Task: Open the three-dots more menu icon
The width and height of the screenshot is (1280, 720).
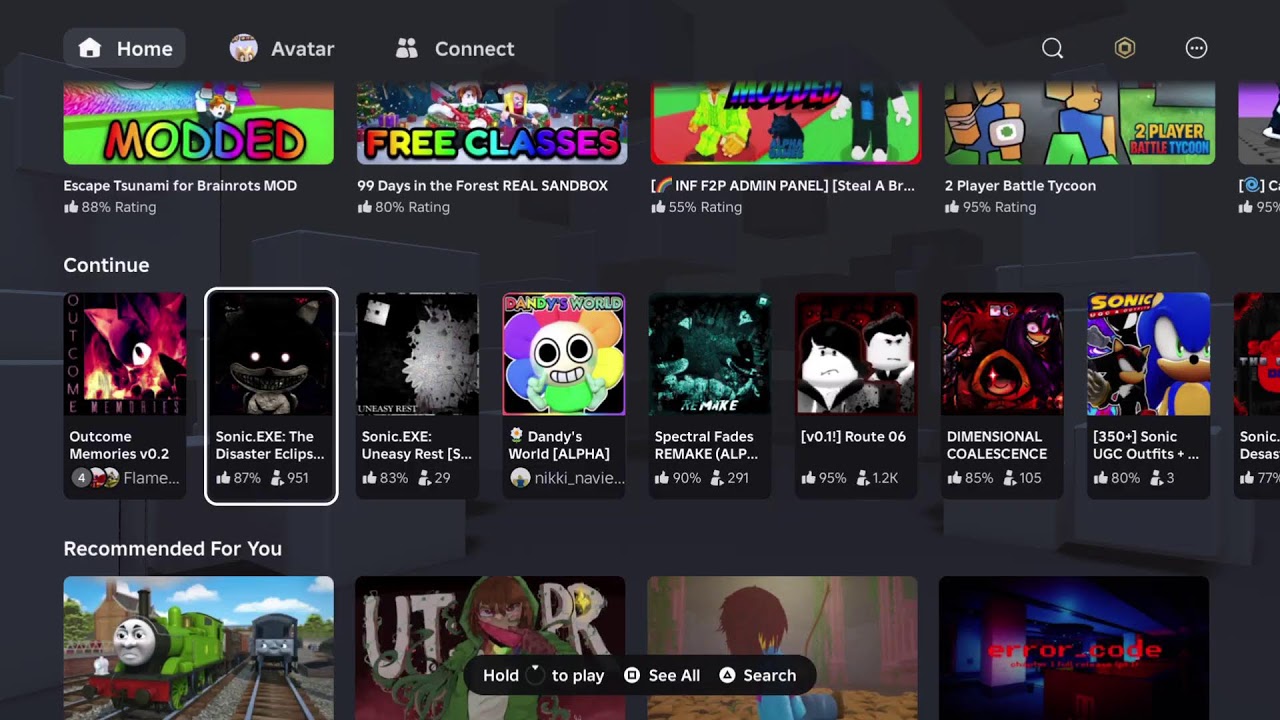Action: pyautogui.click(x=1196, y=49)
